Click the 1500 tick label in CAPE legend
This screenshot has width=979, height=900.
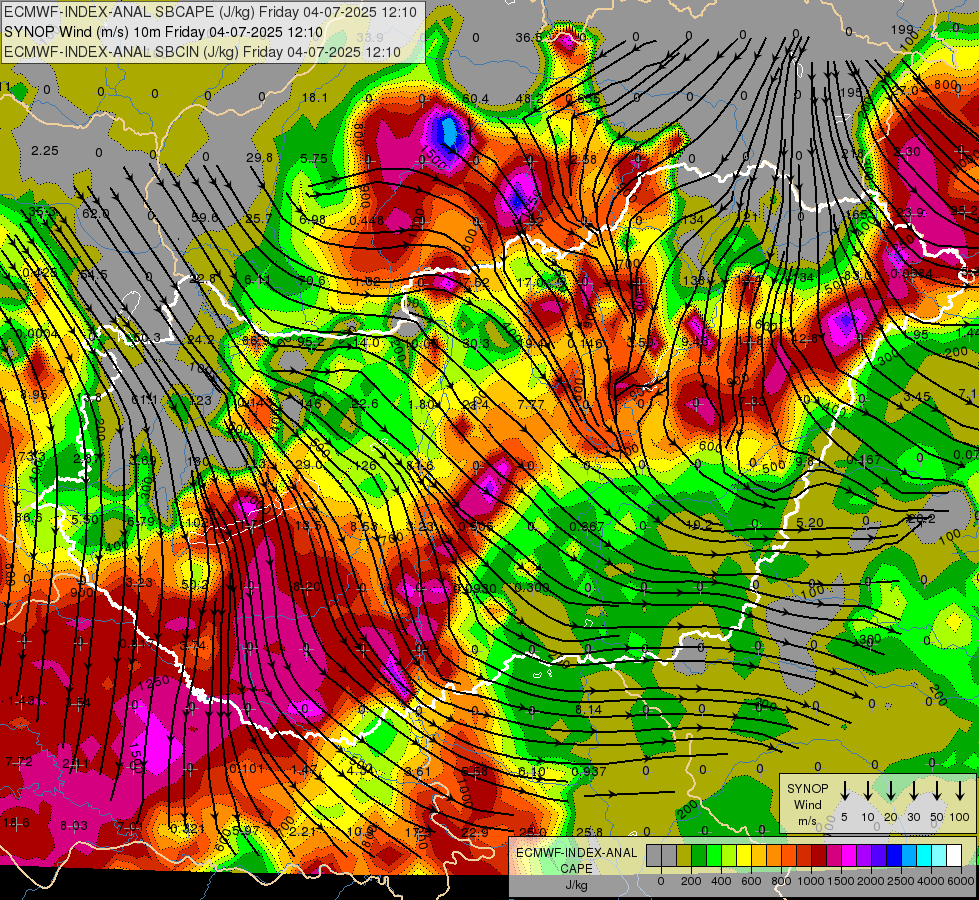tap(841, 881)
